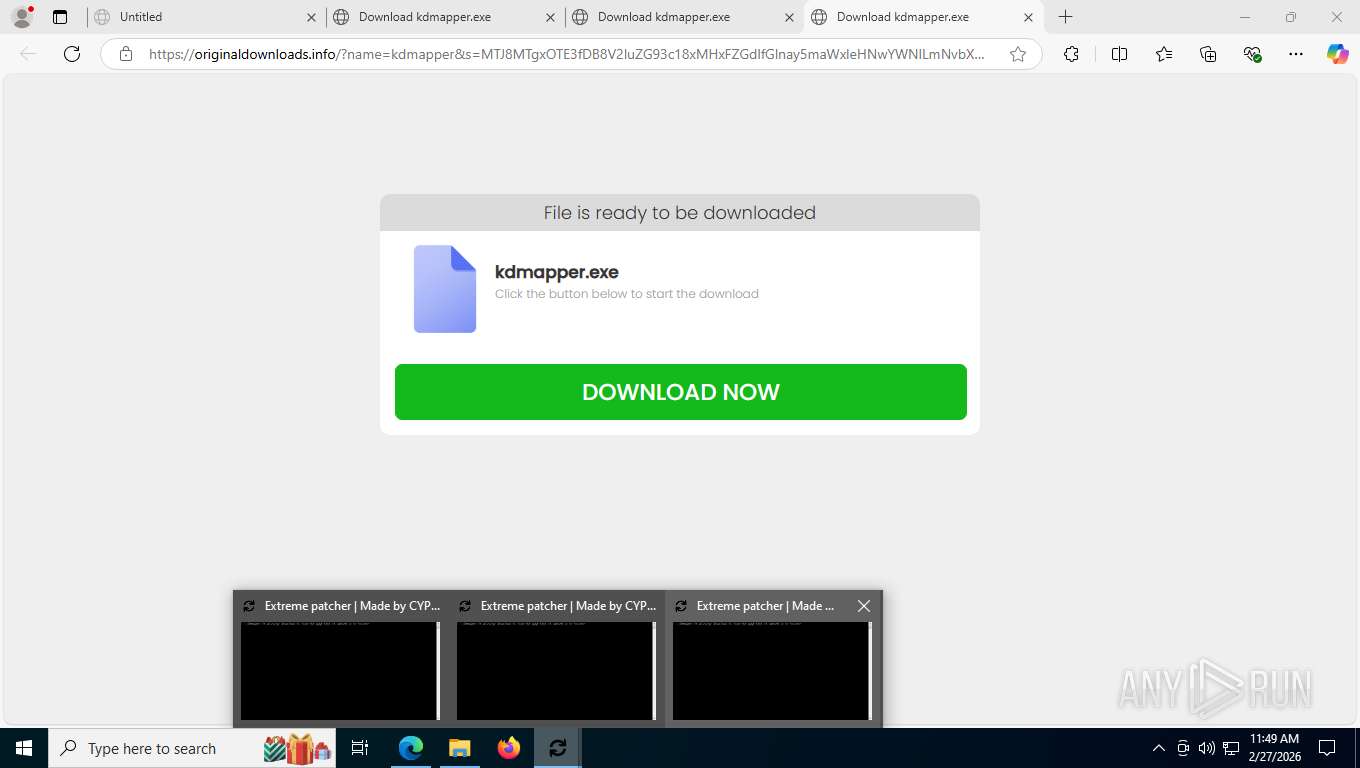Close the third Extreme patcher preview
Image resolution: width=1360 pixels, height=768 pixels.
864,606
